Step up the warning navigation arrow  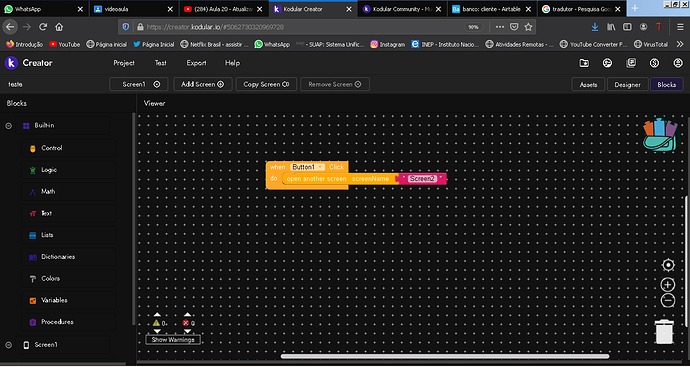coord(157,315)
